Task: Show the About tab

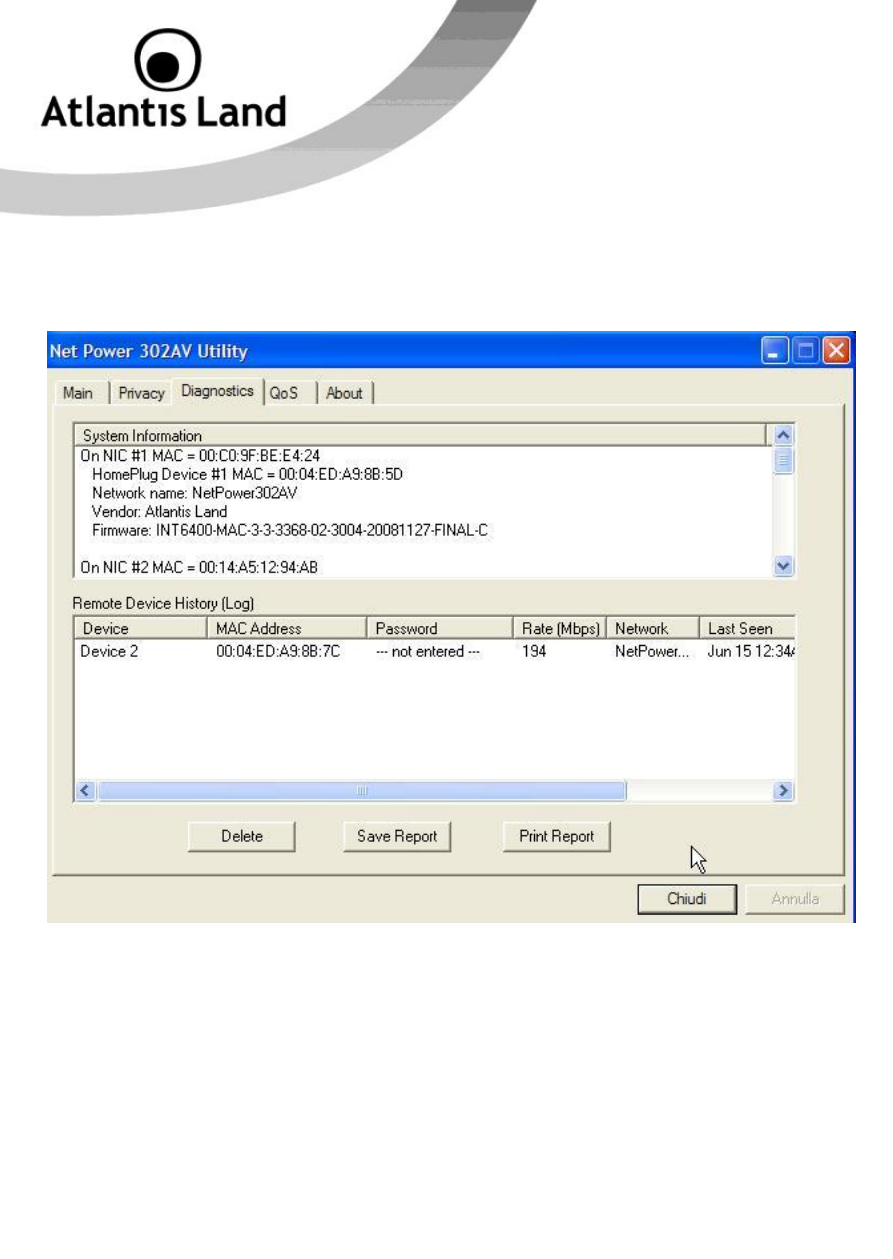Action: click(x=344, y=393)
